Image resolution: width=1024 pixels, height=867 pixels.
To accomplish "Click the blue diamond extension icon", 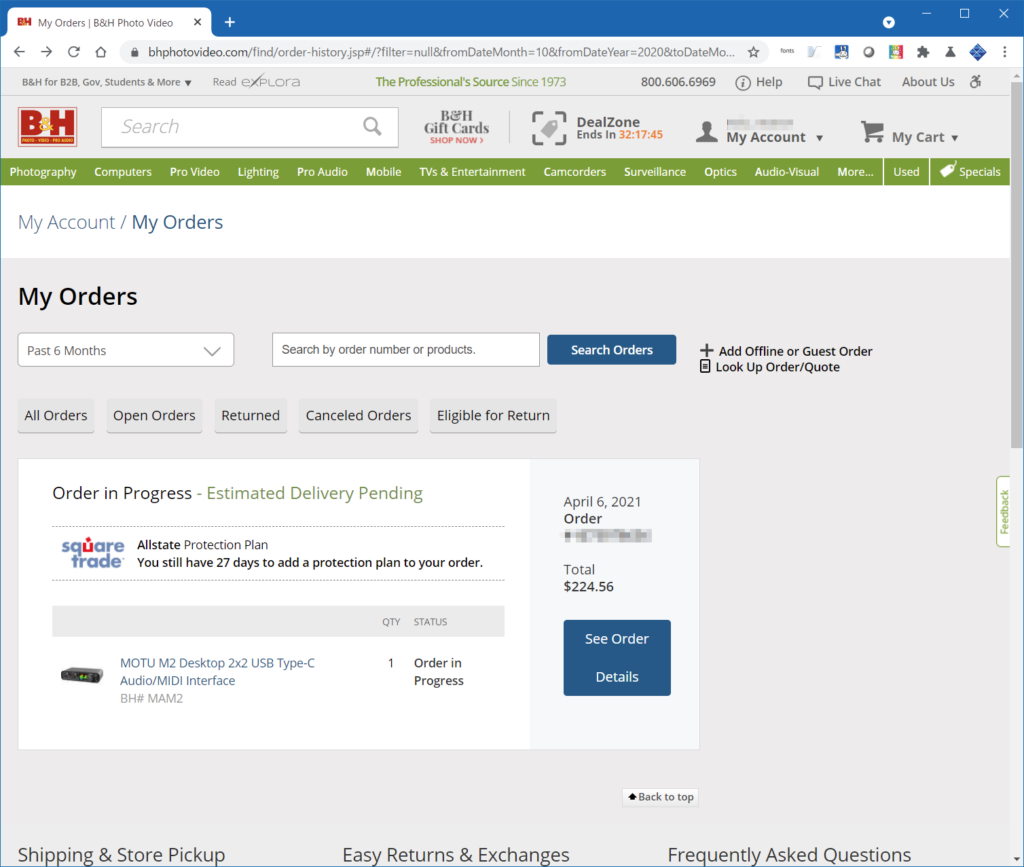I will pos(978,52).
